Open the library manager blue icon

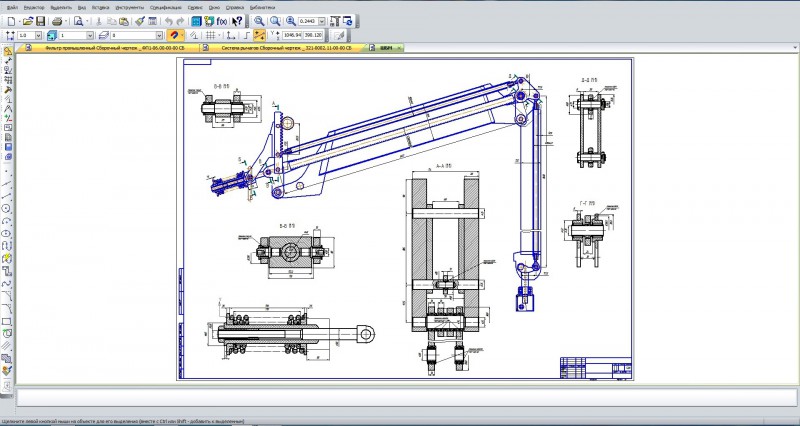tap(196, 21)
